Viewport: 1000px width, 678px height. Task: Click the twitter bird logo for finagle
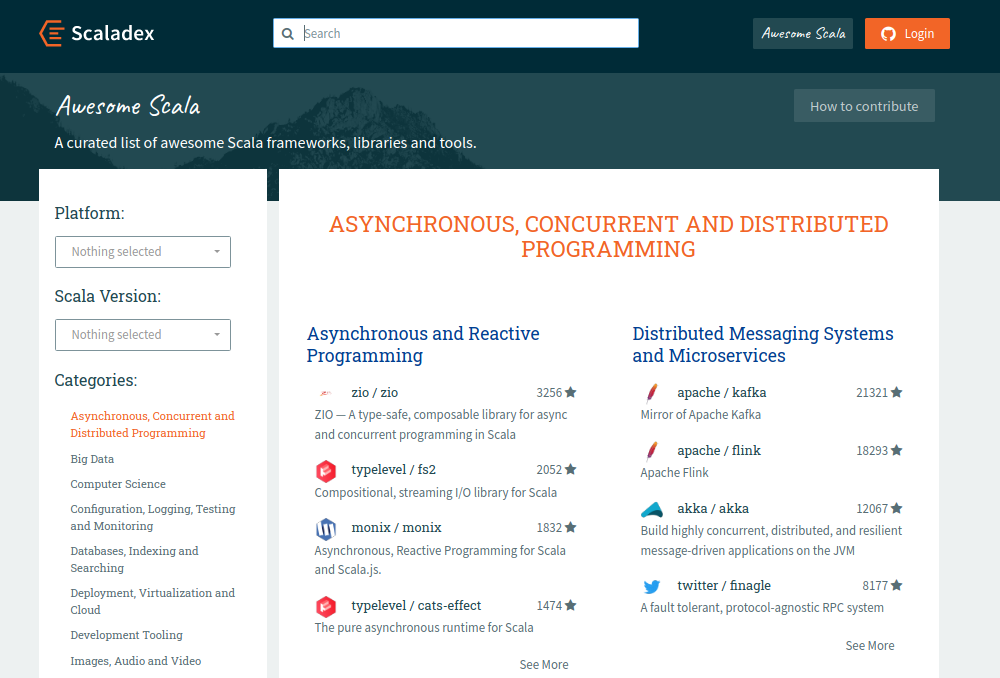pos(652,586)
